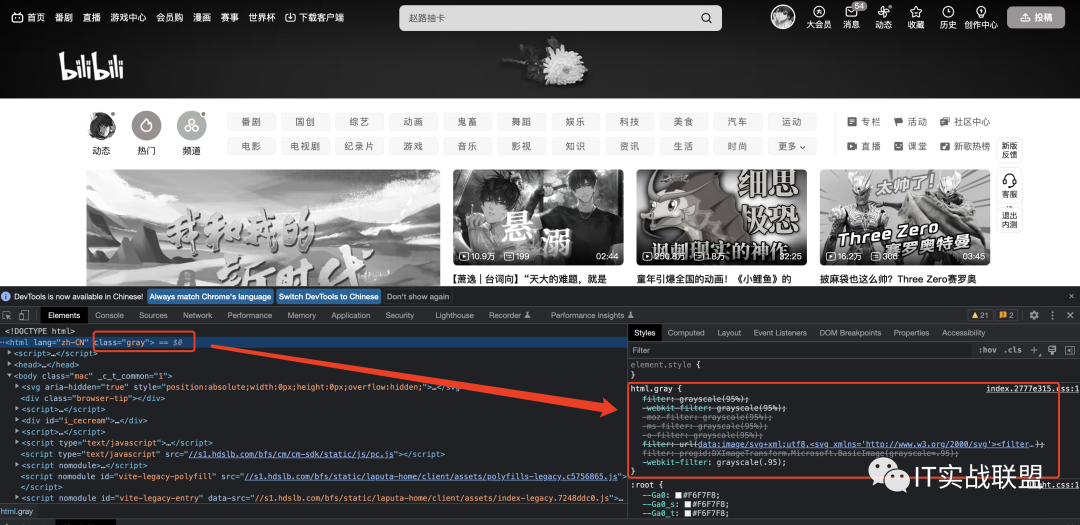1080x525 pixels.
Task: Open the Lighthouse tab
Action: [x=455, y=316]
